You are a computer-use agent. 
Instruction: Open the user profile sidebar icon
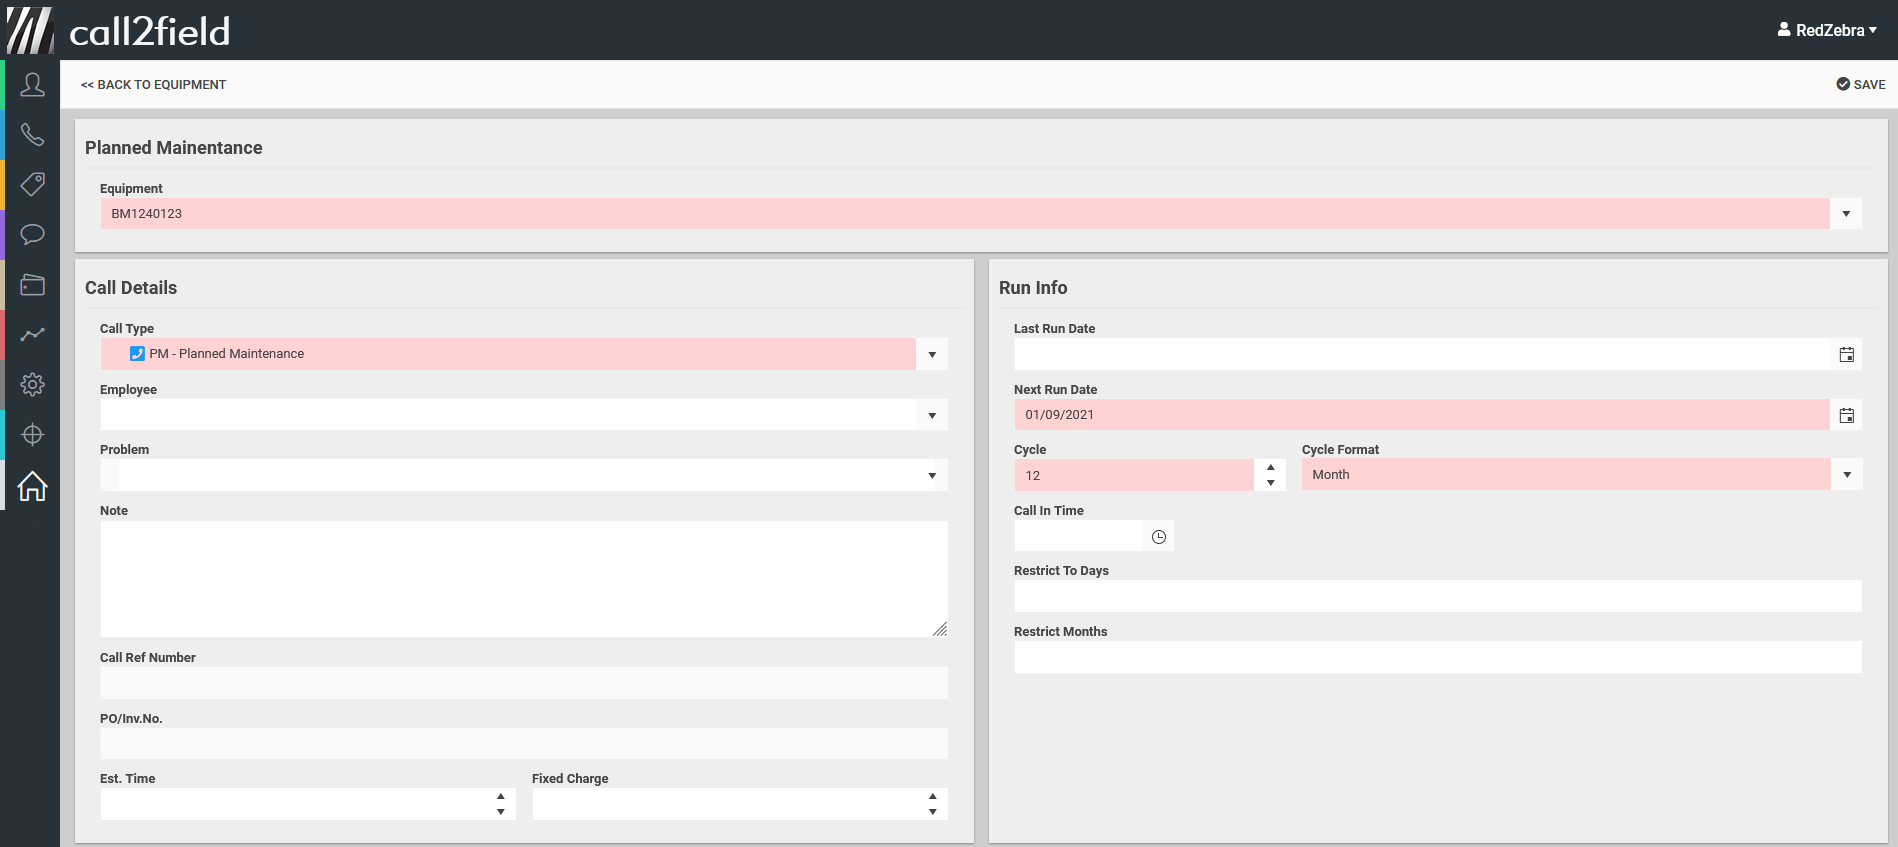tap(32, 85)
